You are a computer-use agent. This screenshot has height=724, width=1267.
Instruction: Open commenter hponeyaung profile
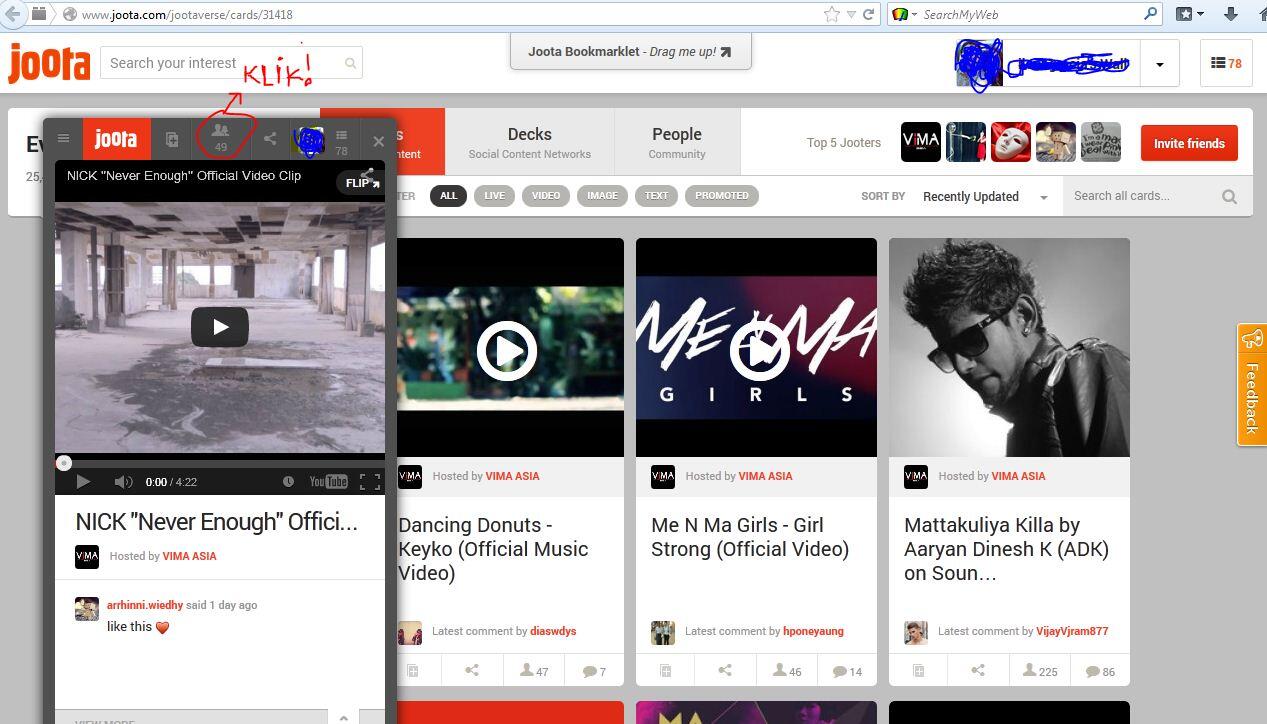click(813, 631)
